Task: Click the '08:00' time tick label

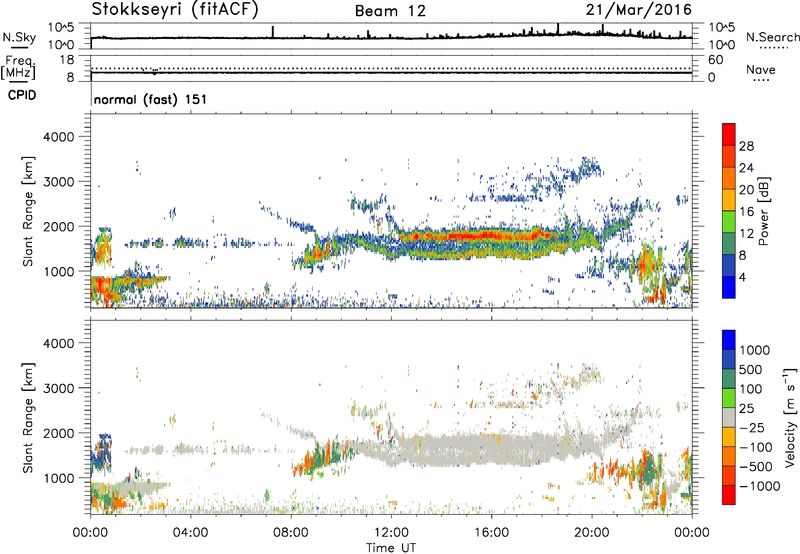Action: click(x=291, y=533)
